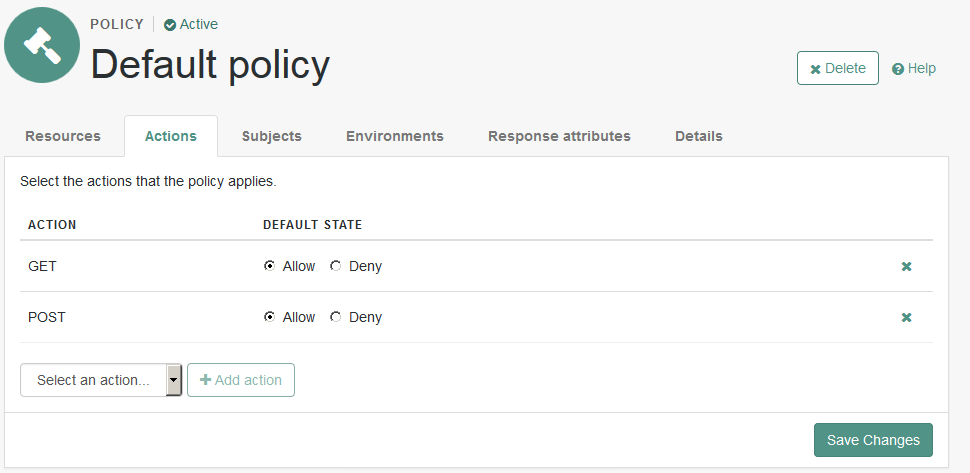
Task: Open the Select an action dropdown
Action: (x=93, y=380)
